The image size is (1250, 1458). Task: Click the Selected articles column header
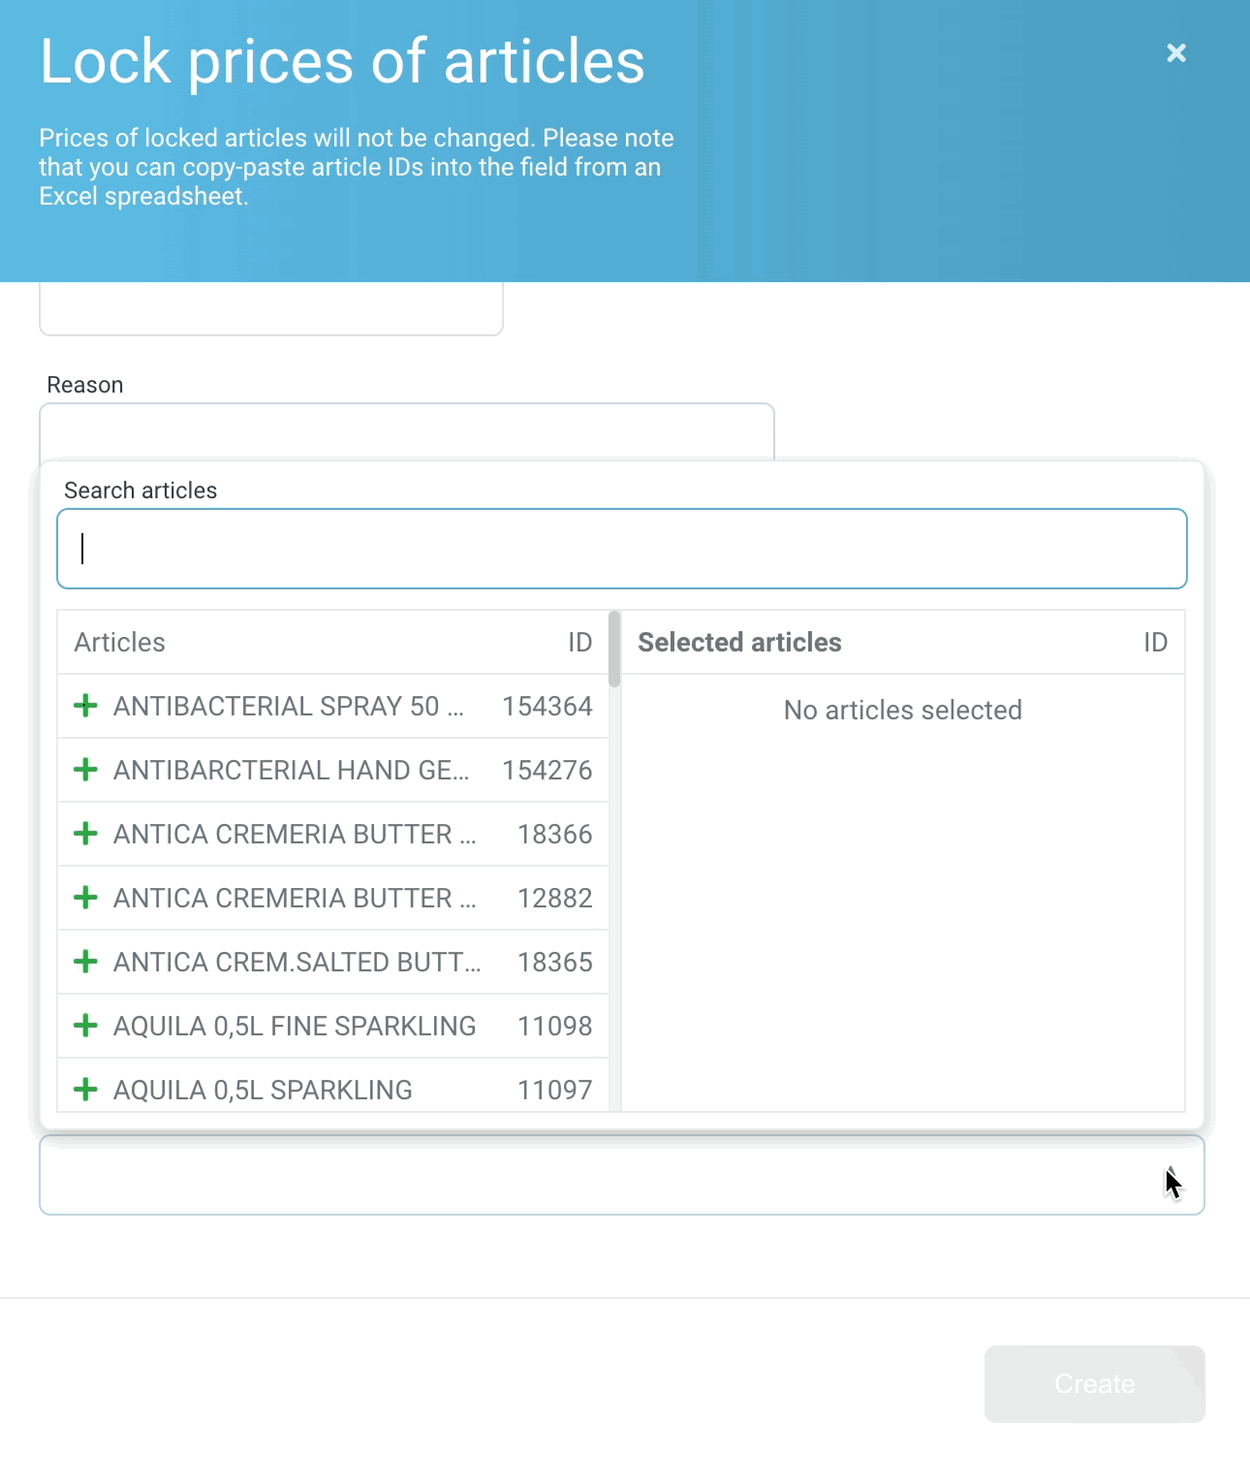(x=740, y=642)
